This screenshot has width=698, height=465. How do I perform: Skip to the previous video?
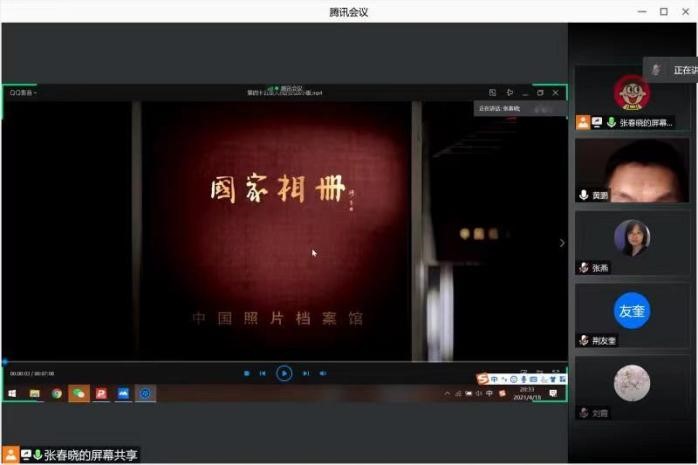pos(263,373)
